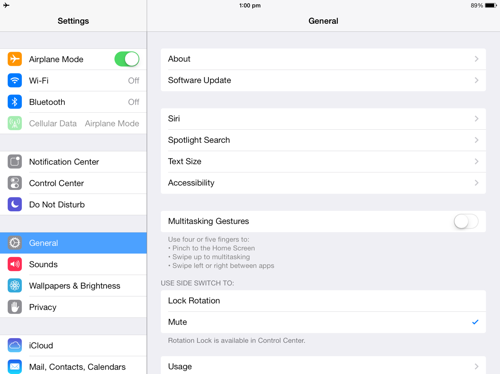Screen dimensions: 500x374
Task: Open Software Update via its chevron
Action: tap(476, 80)
